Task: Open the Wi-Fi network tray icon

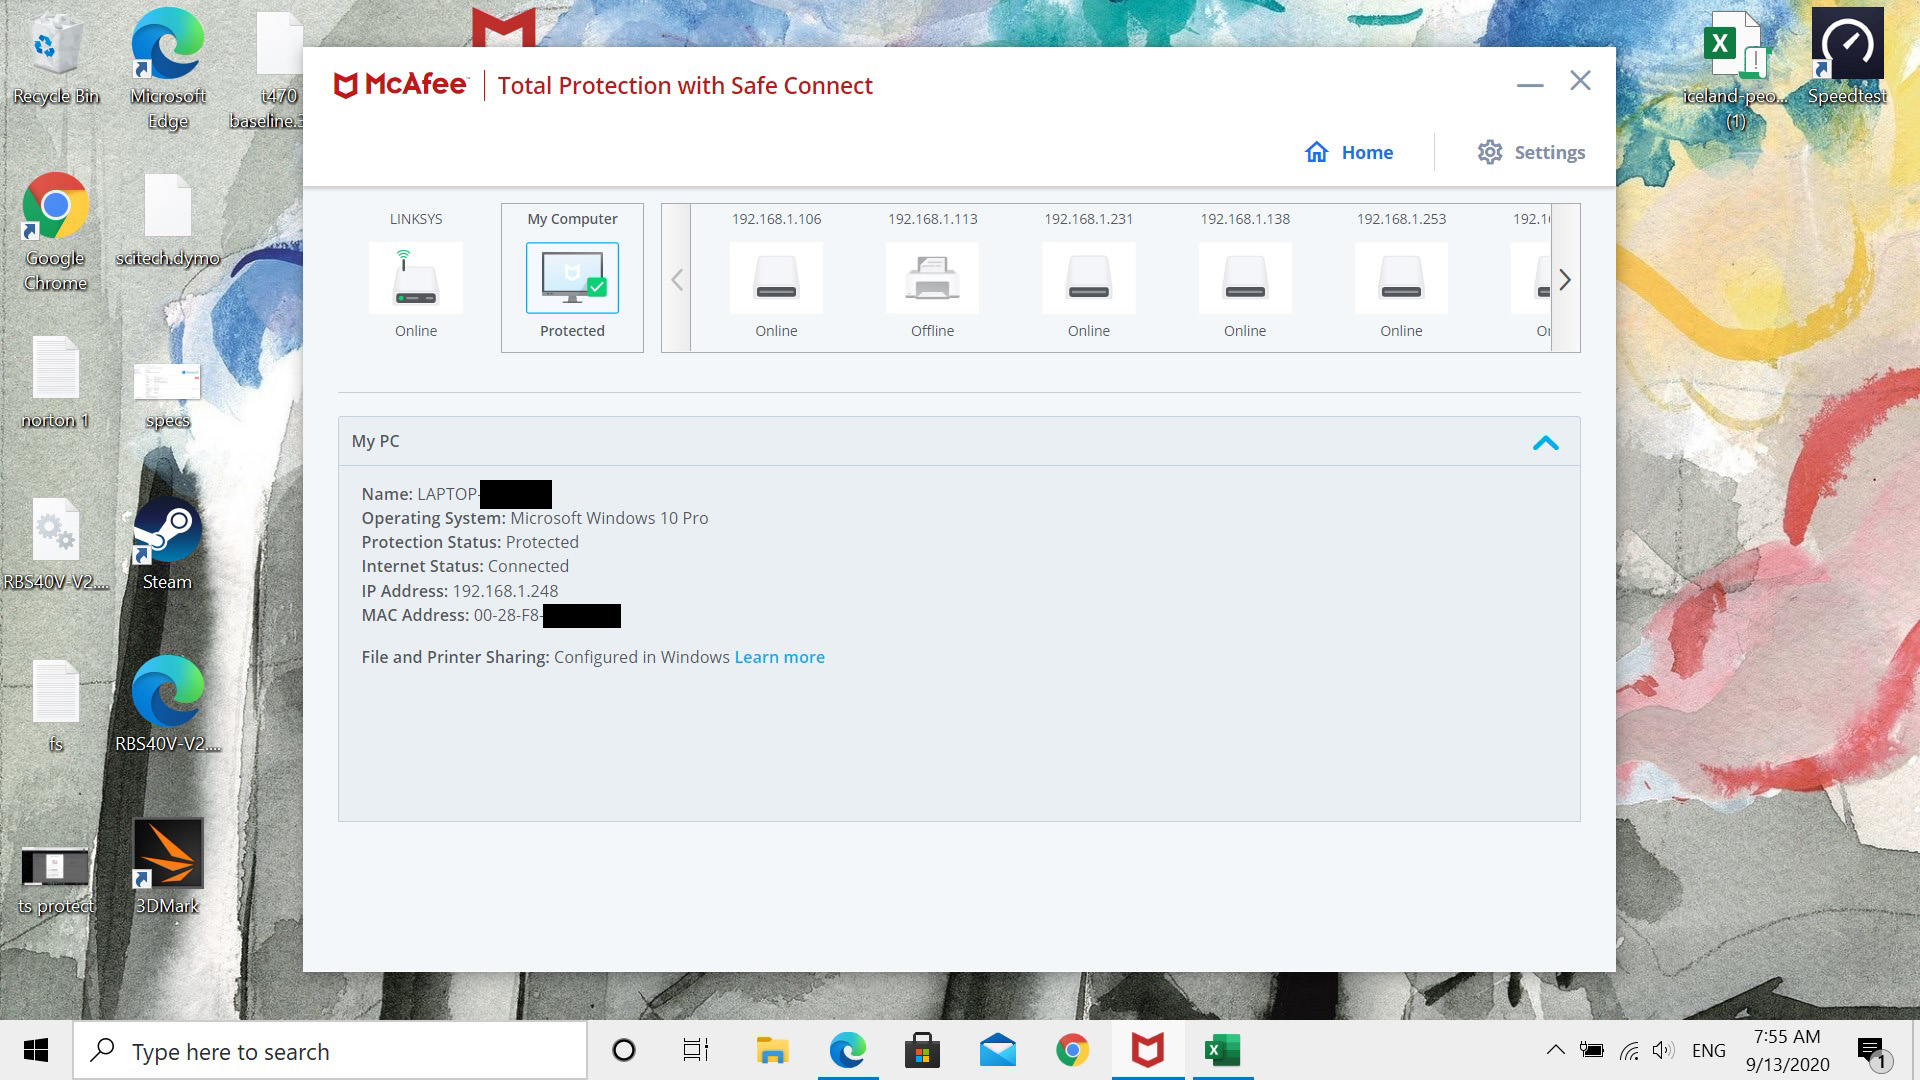Action: tap(1629, 1050)
